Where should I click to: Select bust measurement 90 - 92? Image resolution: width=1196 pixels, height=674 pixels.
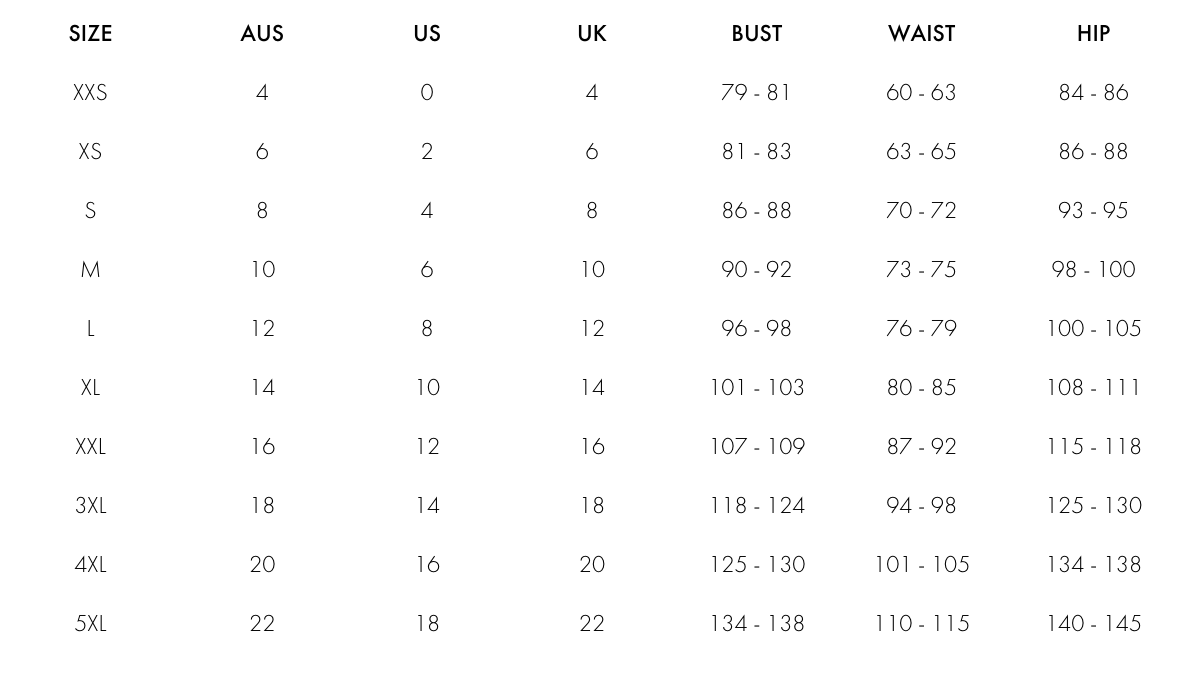click(x=756, y=270)
